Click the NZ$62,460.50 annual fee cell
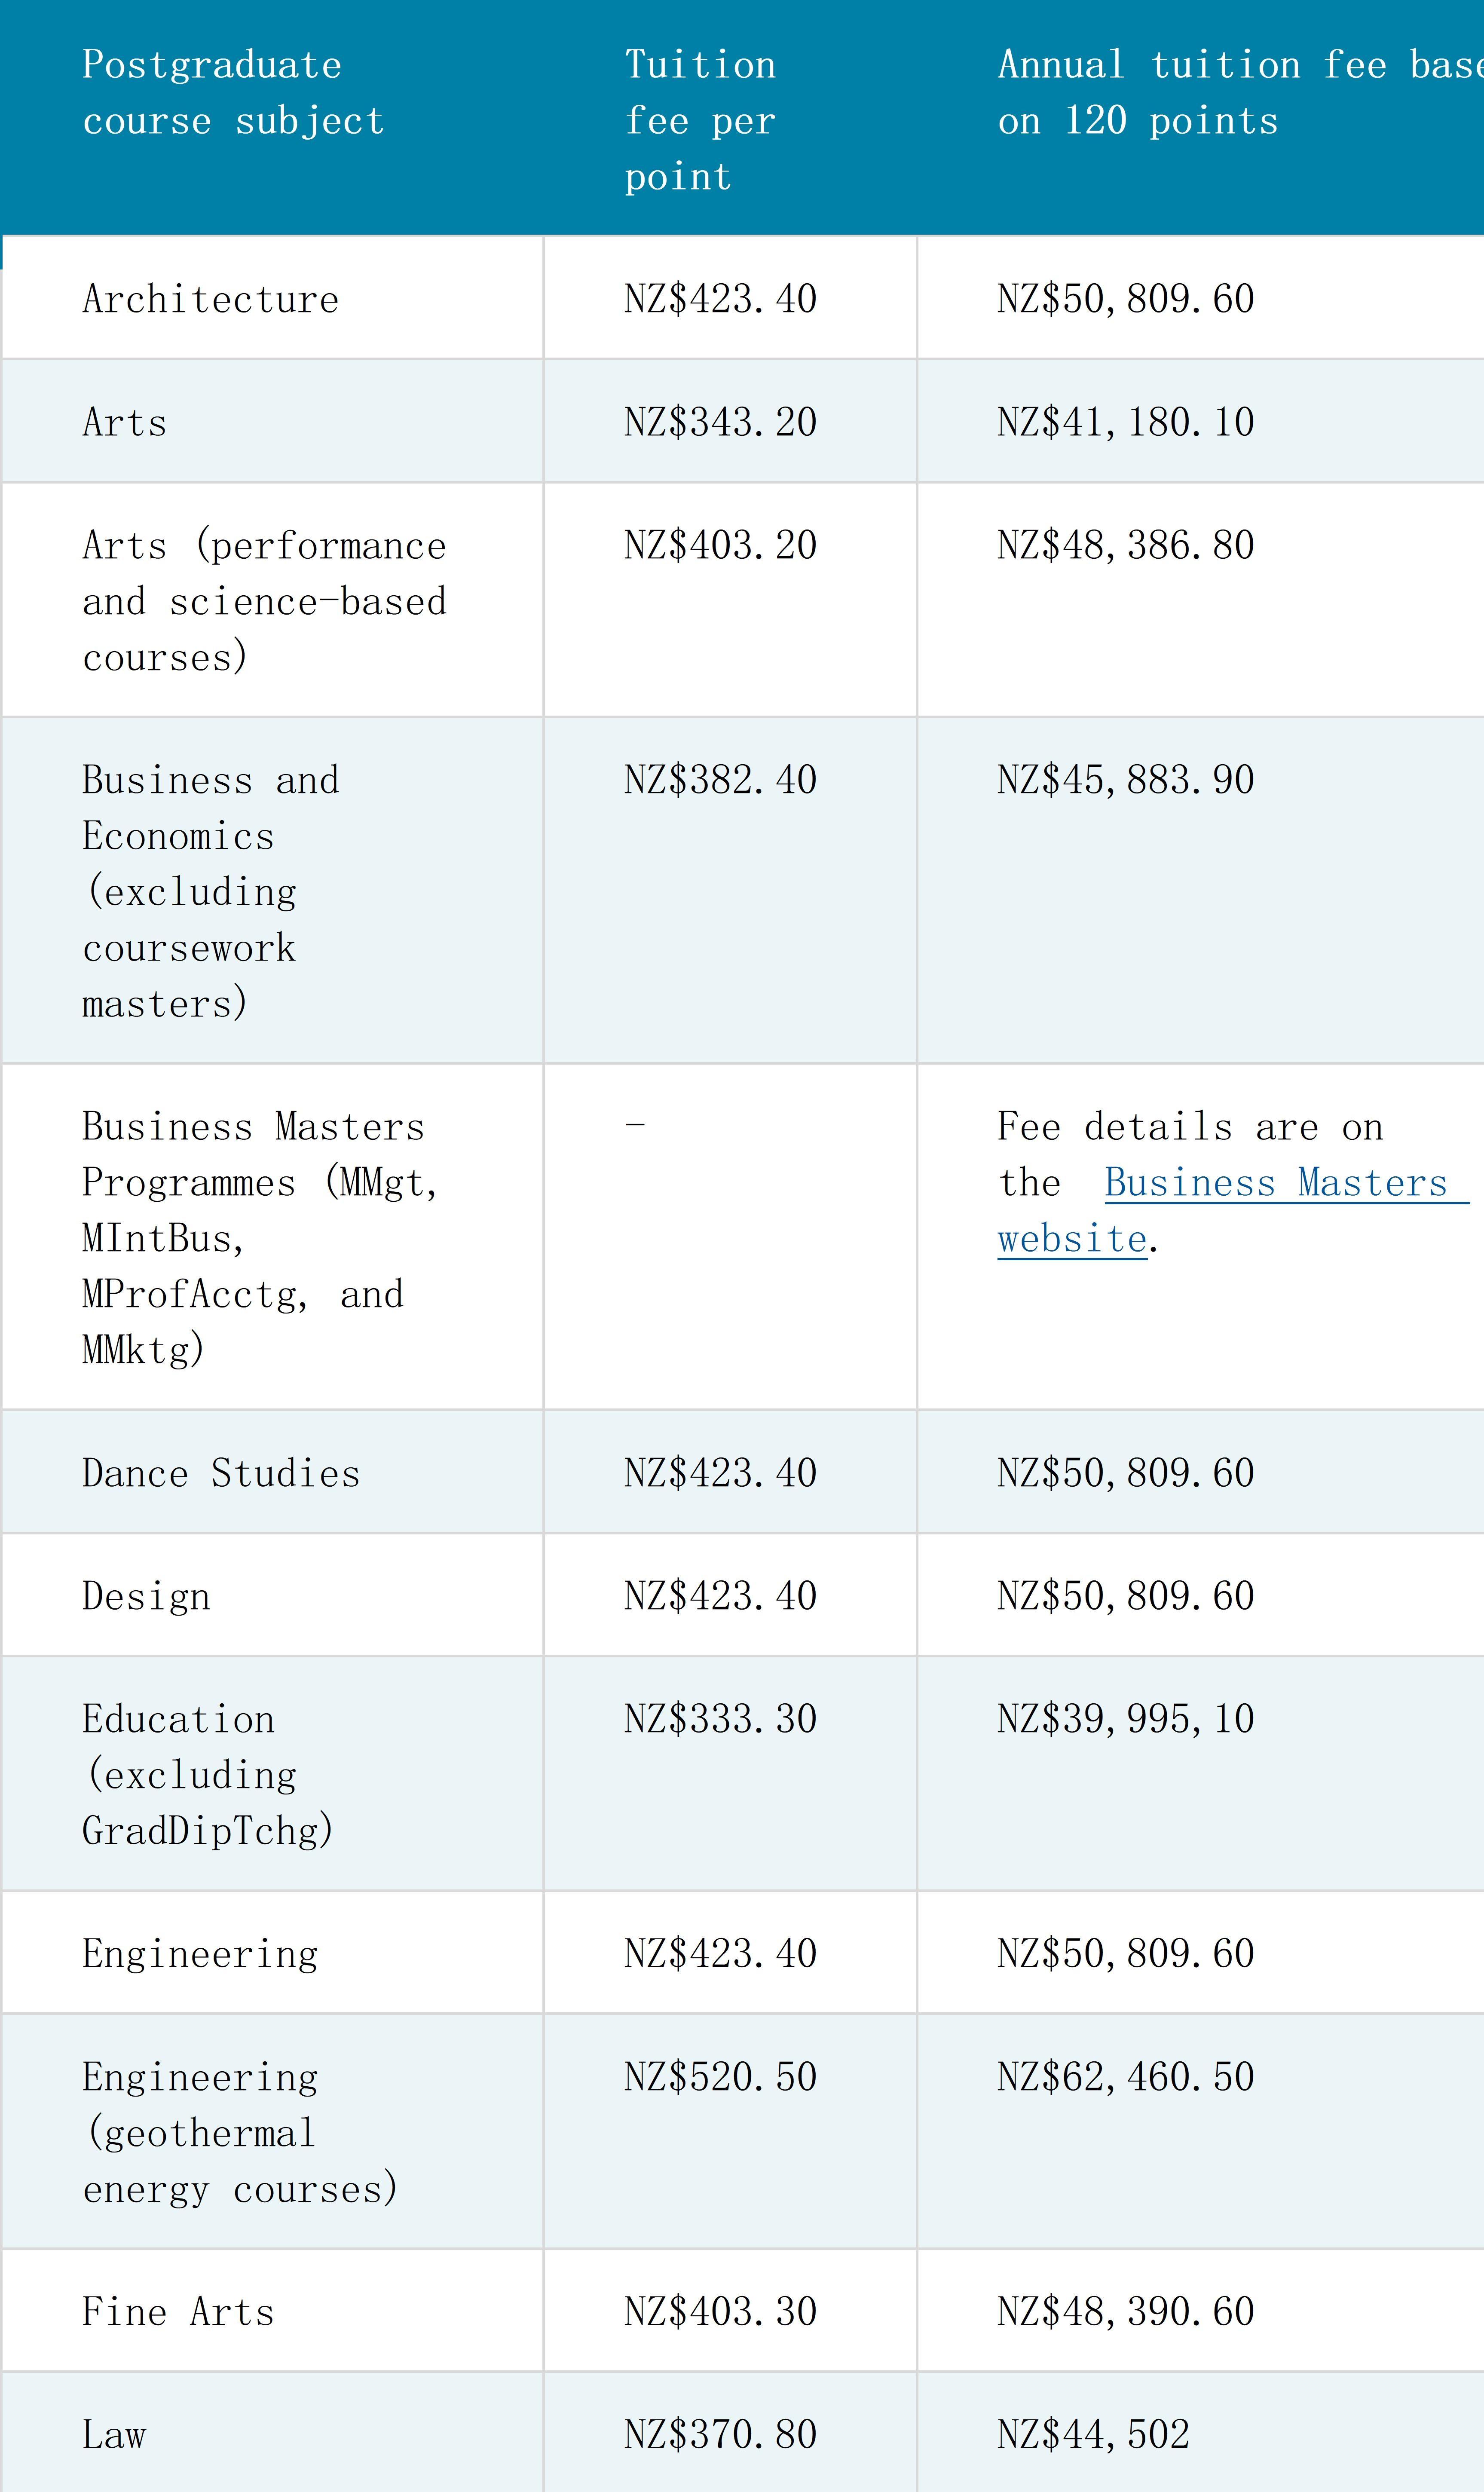Viewport: 1484px width, 2492px height. (1125, 2077)
